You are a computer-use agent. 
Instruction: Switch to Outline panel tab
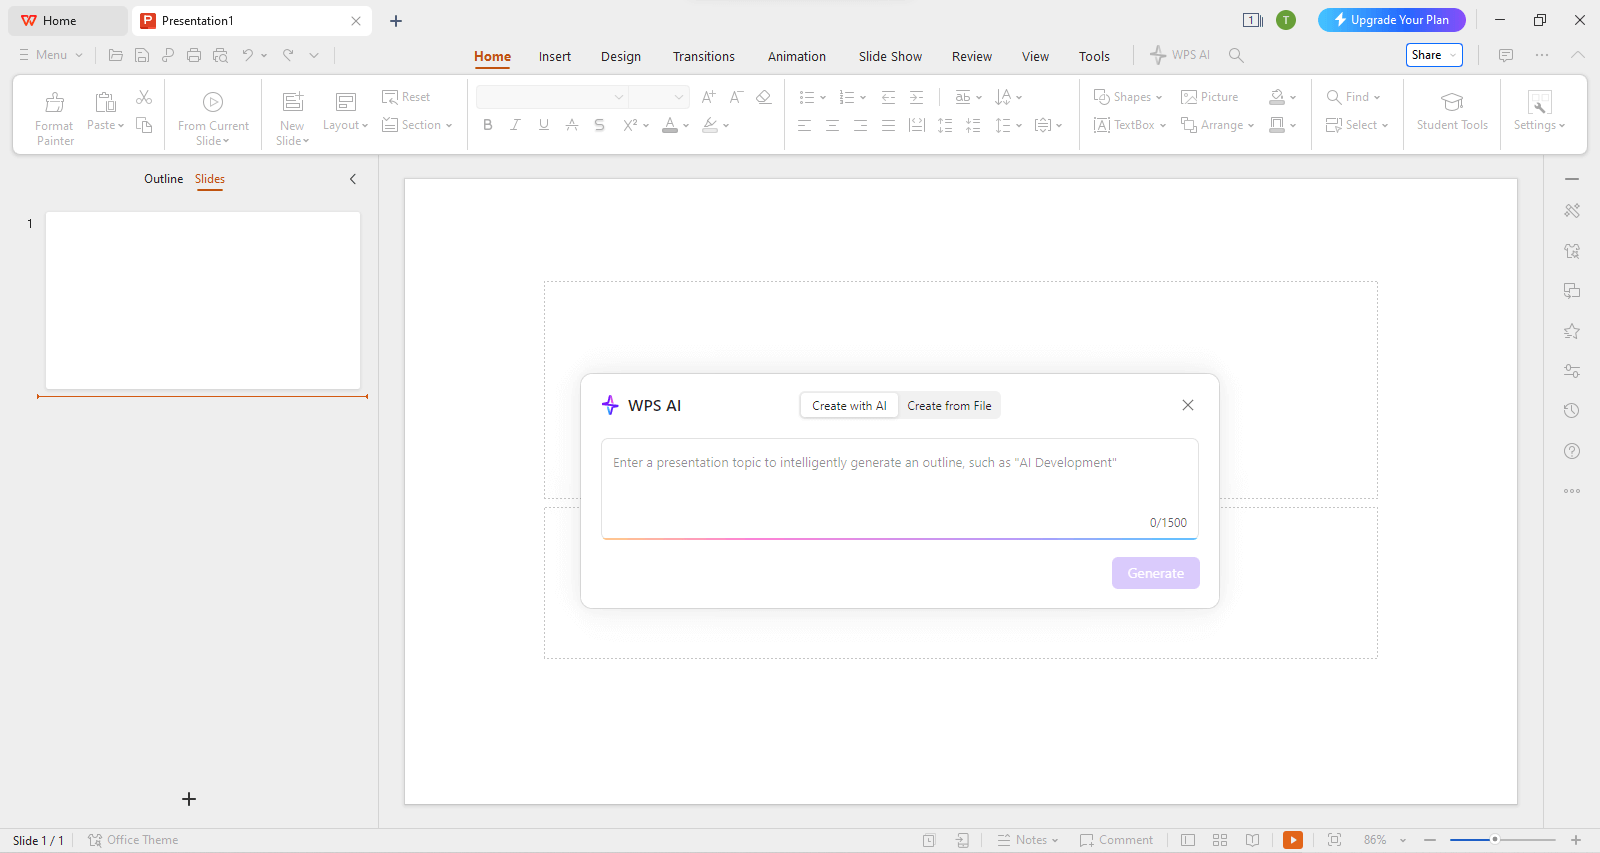pos(164,179)
